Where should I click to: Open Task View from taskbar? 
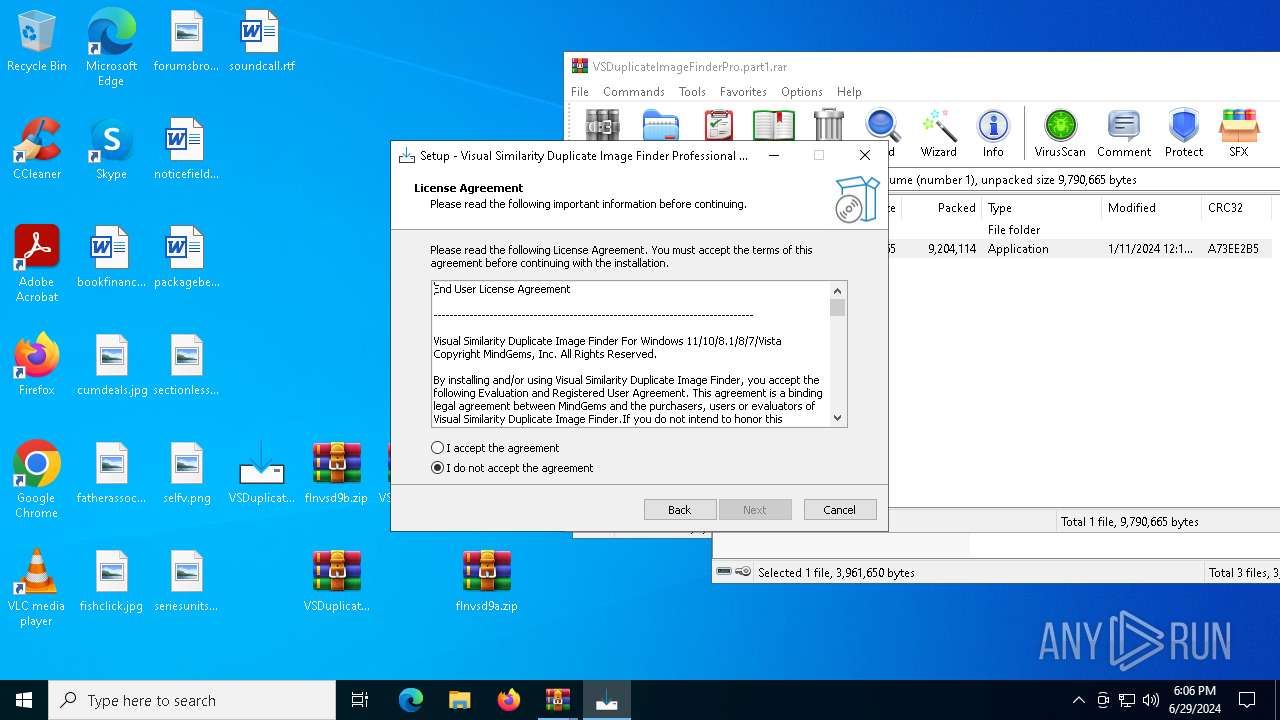[360, 700]
